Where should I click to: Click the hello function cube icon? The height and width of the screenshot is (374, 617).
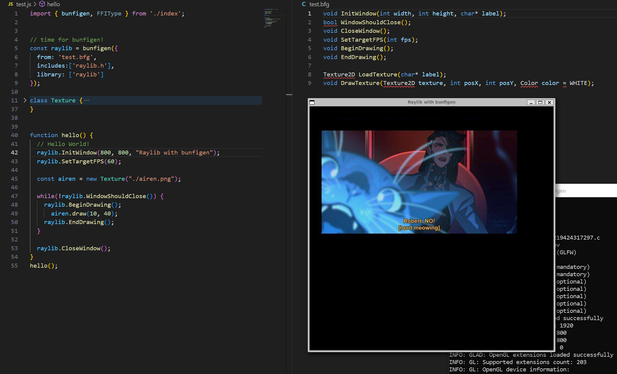tap(42, 4)
